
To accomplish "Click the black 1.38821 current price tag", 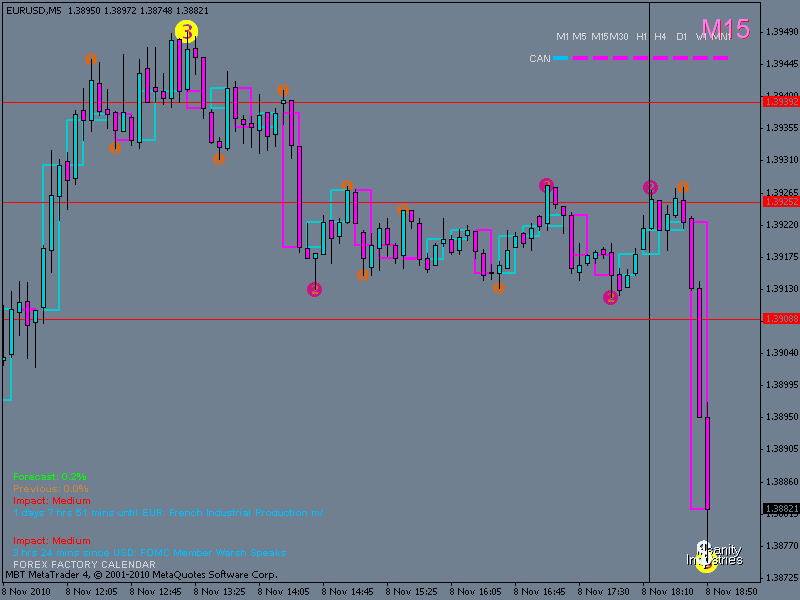I will point(781,509).
